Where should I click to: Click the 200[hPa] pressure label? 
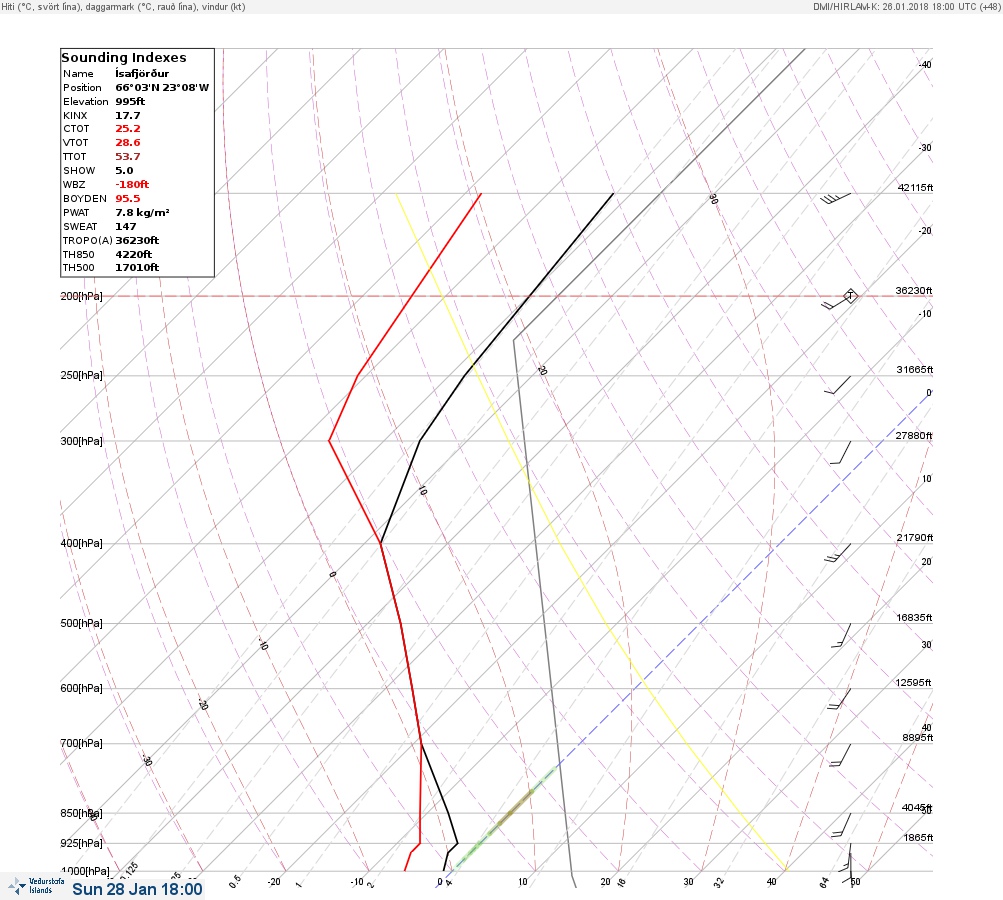pyautogui.click(x=81, y=296)
